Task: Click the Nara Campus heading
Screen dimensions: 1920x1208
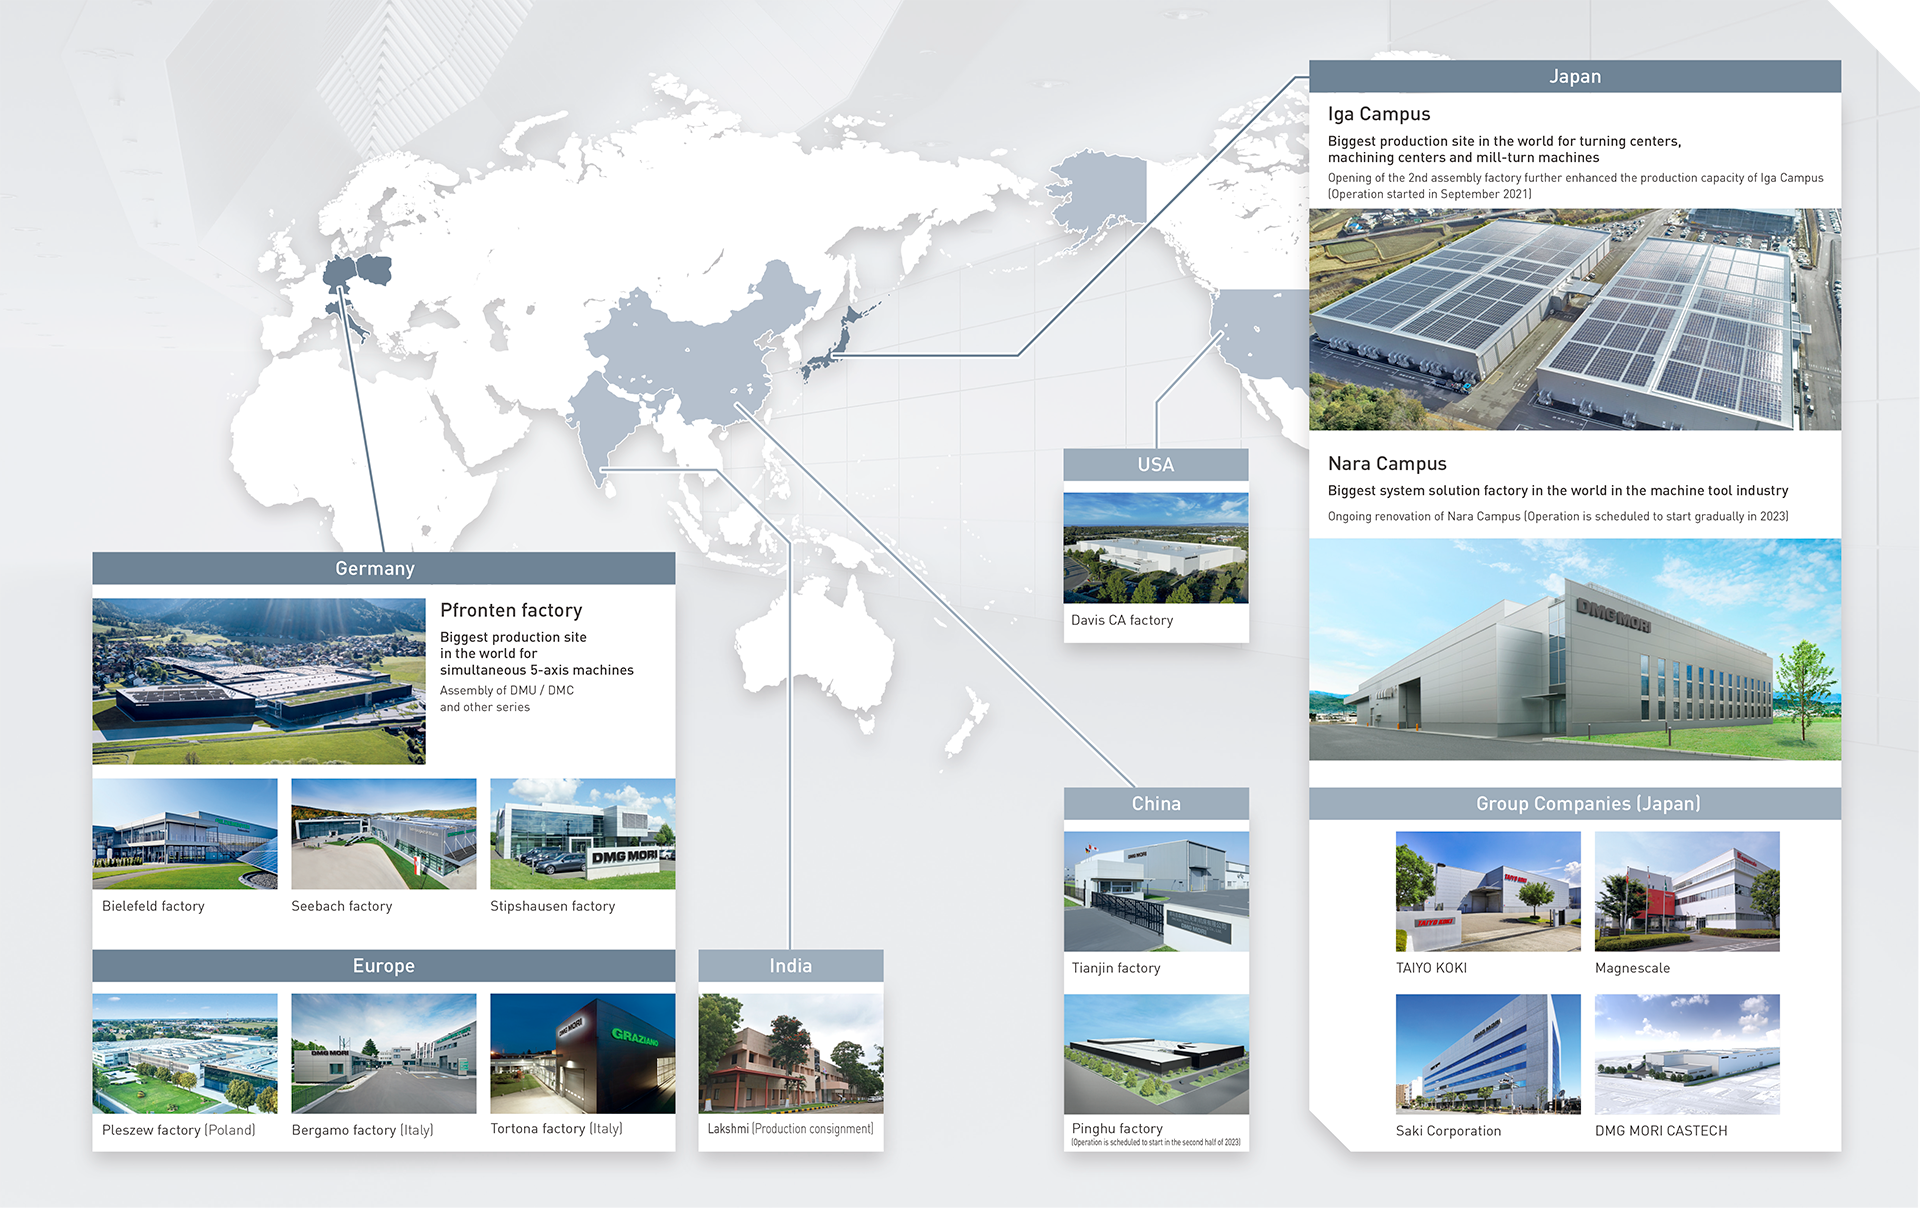Action: click(1387, 464)
